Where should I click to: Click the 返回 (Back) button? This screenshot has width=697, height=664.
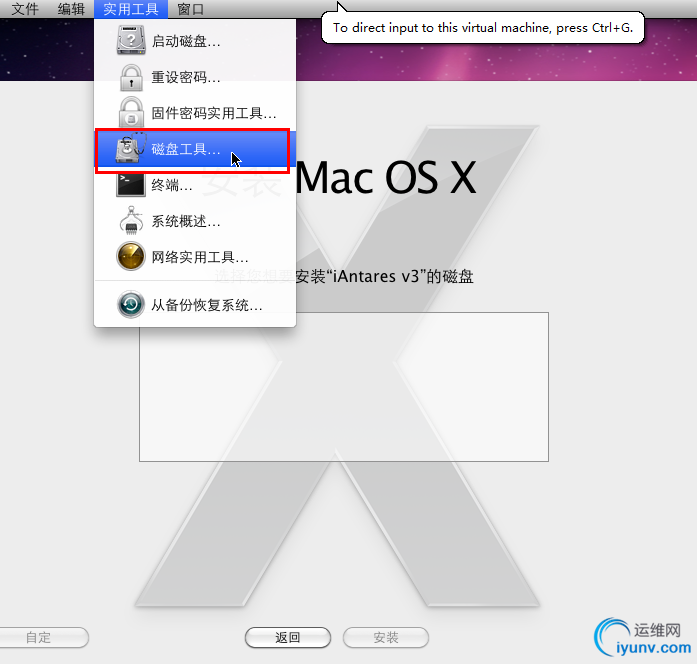288,637
